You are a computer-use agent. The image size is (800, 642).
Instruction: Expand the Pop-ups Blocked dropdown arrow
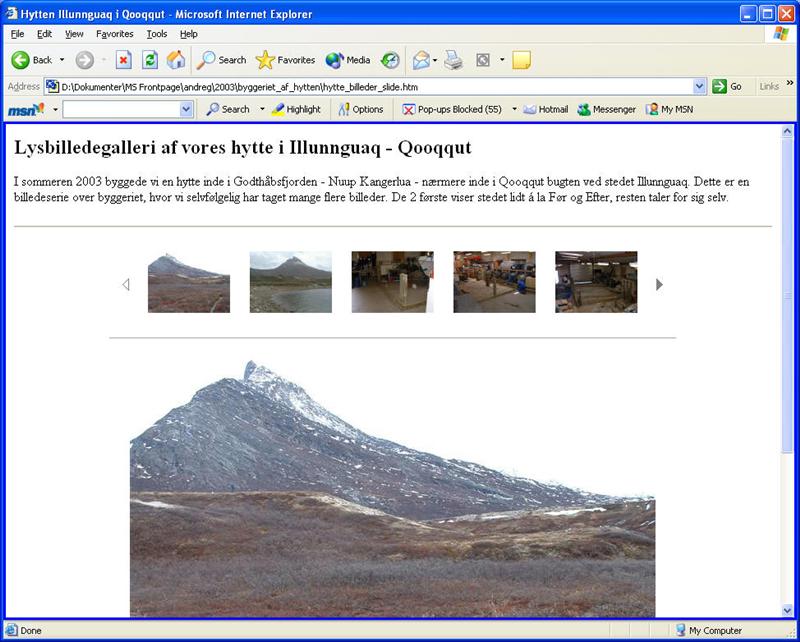pyautogui.click(x=514, y=109)
